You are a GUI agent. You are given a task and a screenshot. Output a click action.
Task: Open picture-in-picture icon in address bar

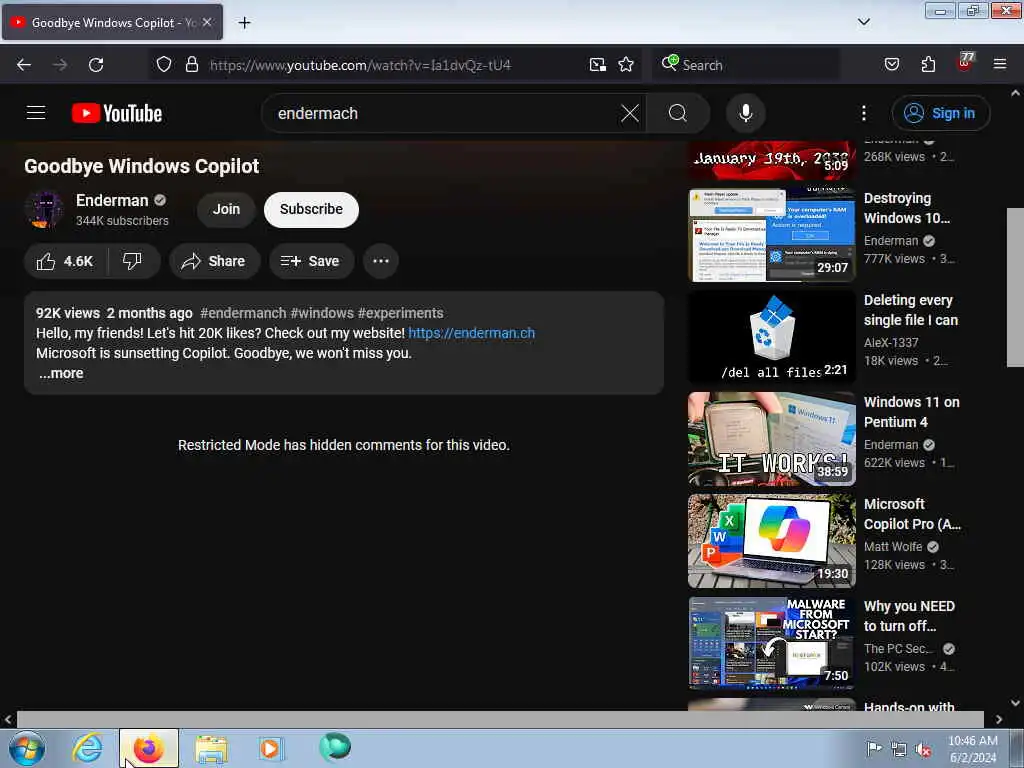tap(598, 65)
